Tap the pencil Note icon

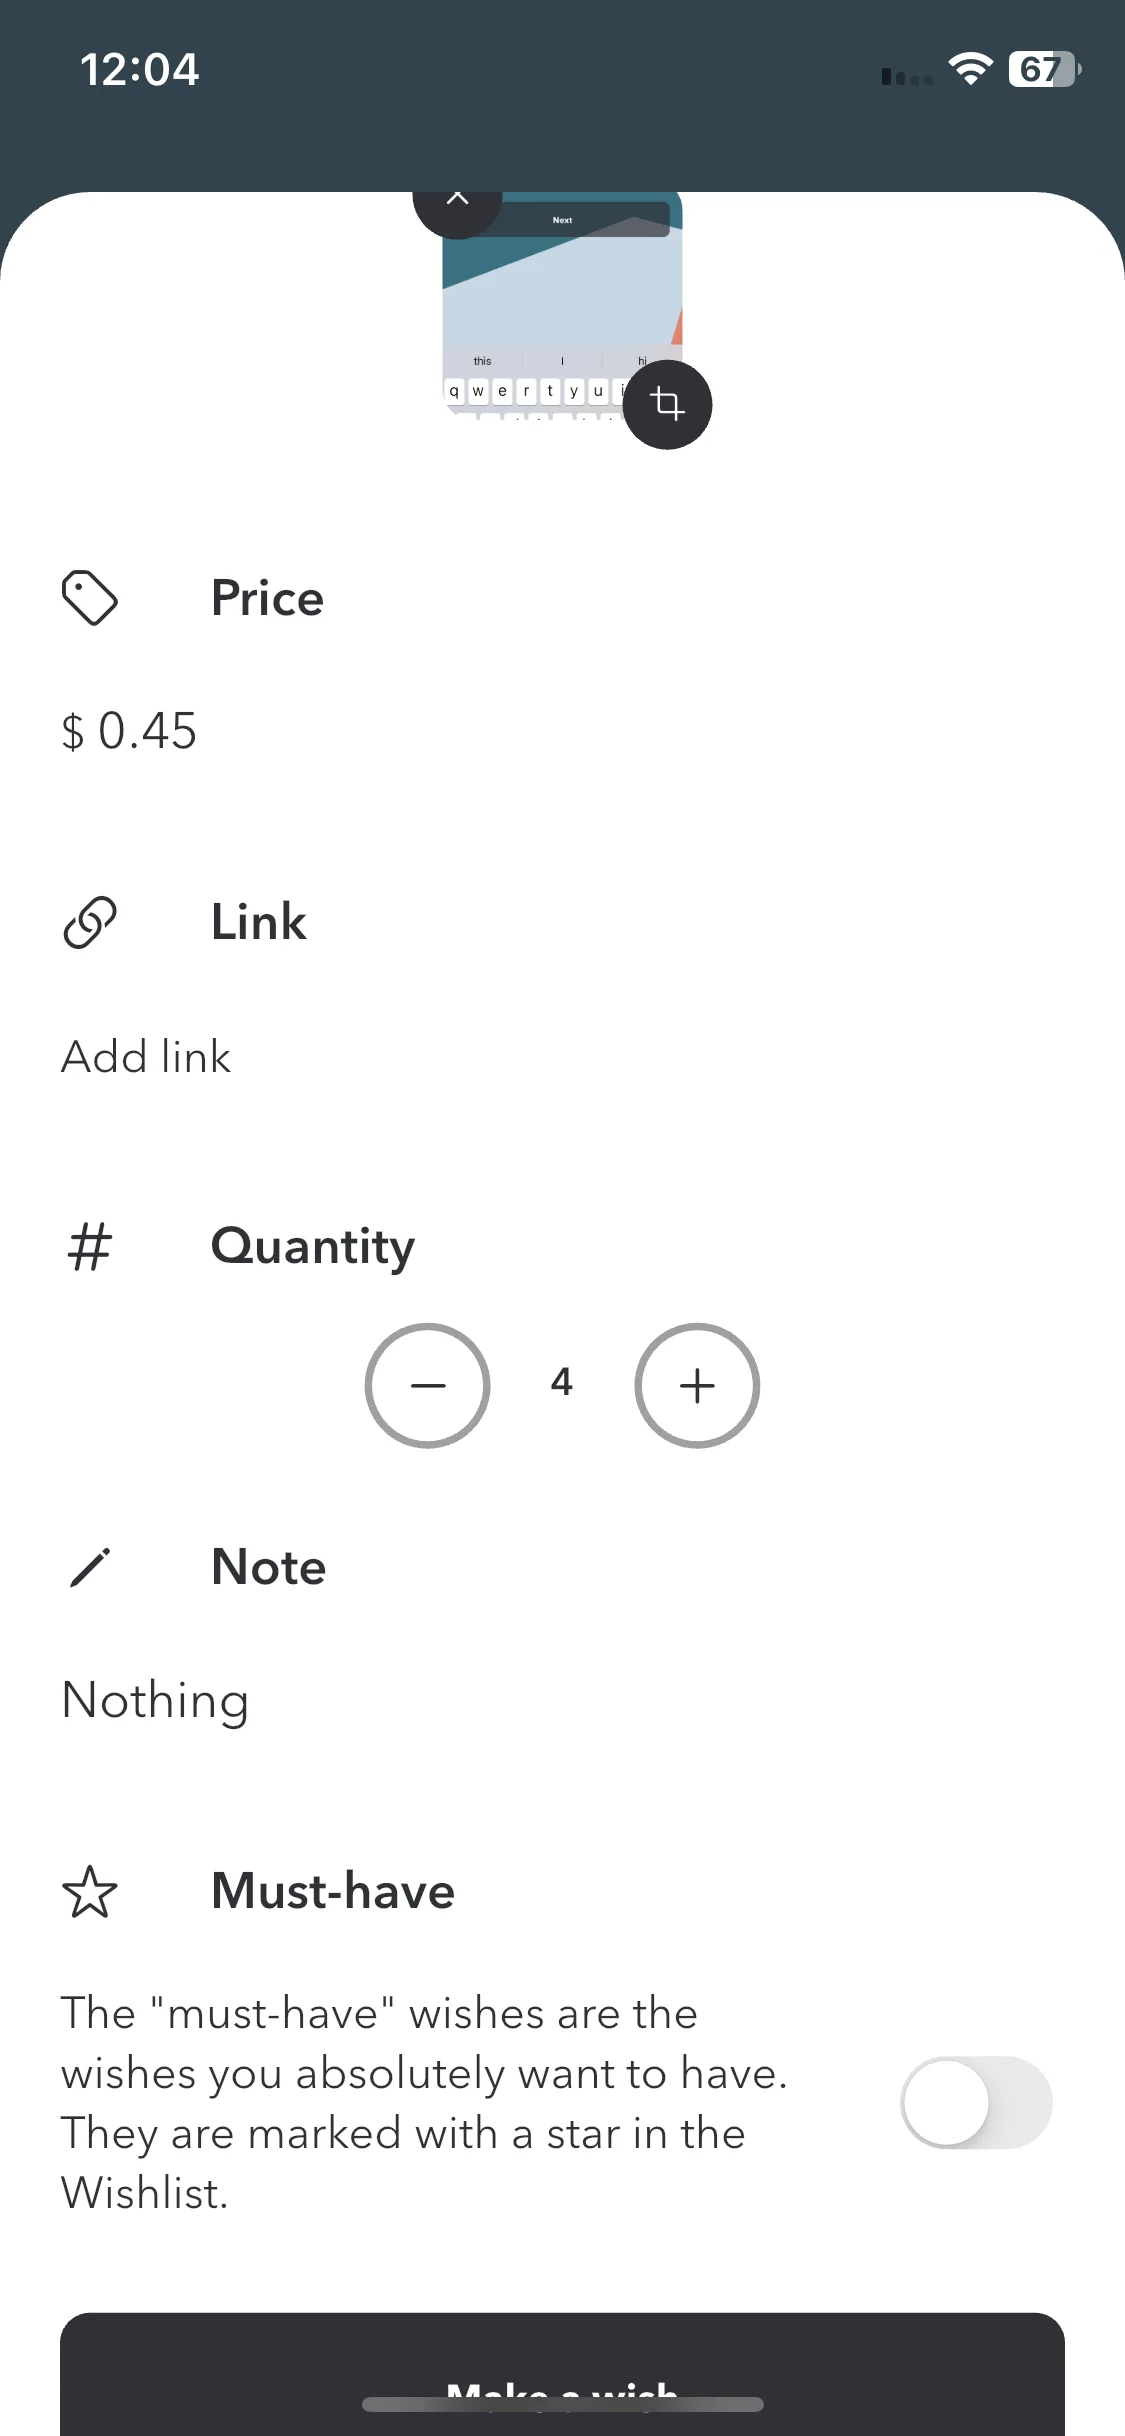[x=90, y=1567]
